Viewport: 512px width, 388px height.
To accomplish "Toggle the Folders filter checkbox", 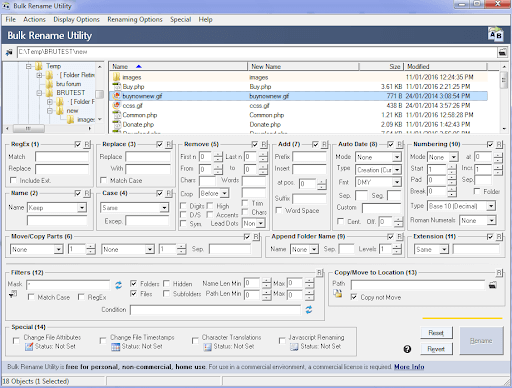I will coord(134,283).
